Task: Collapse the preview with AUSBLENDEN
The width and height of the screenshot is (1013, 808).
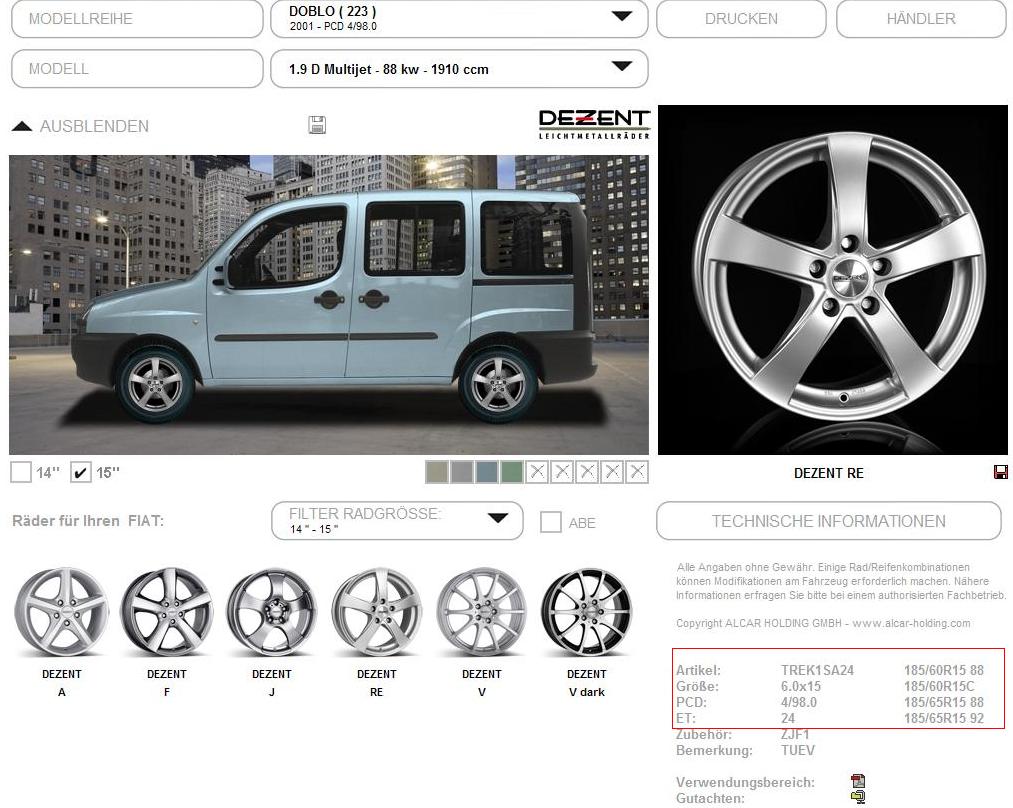Action: pyautogui.click(x=81, y=126)
